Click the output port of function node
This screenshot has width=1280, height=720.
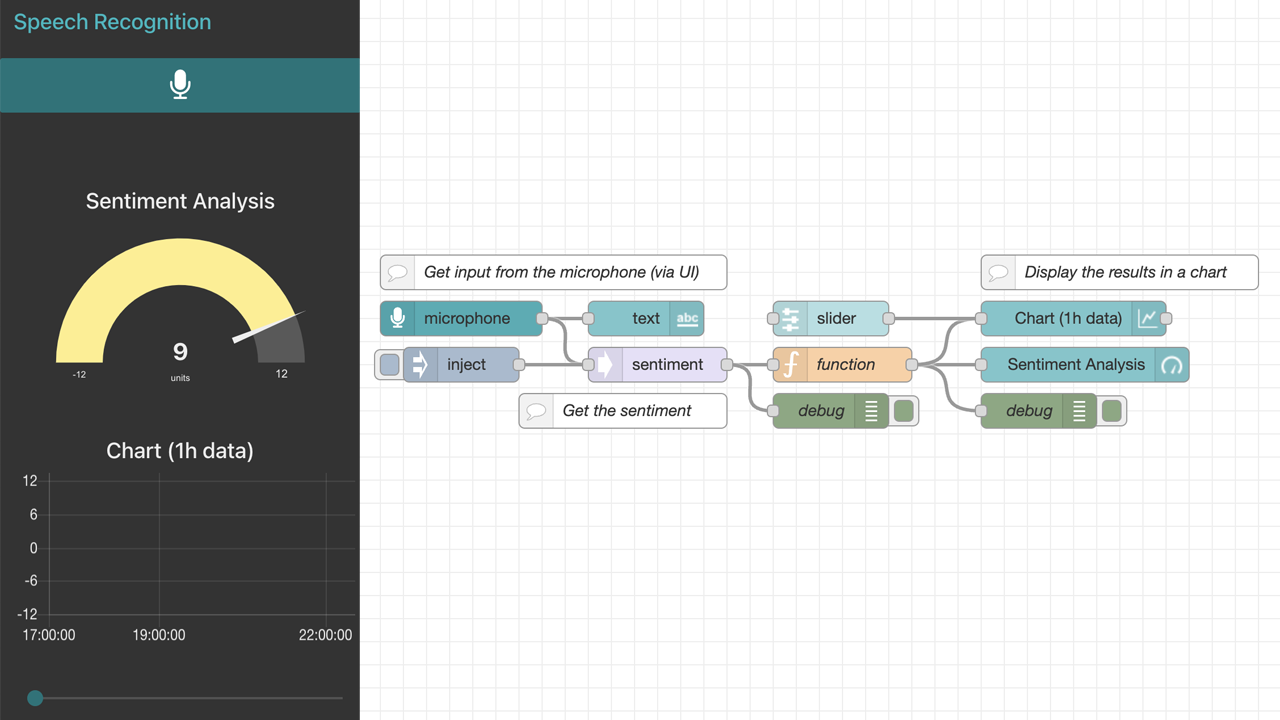[x=912, y=364]
